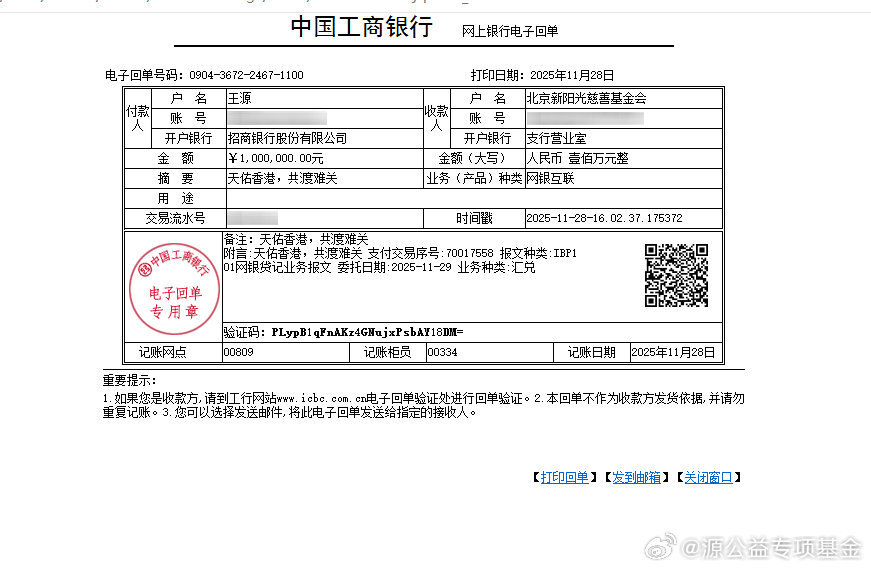The height and width of the screenshot is (568, 871).
Task: Select verification code PLypB1qFnAKz4GNujxPsbAY18DM=
Action: (367, 333)
